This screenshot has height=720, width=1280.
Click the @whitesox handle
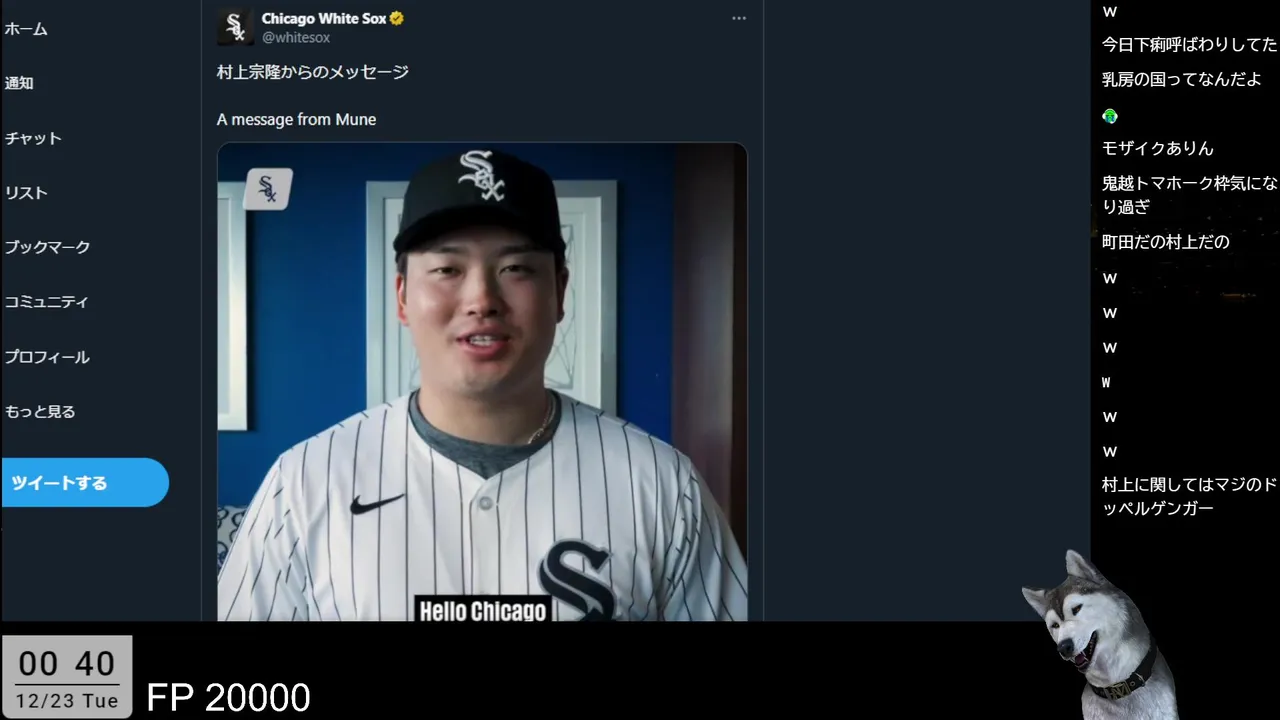tap(296, 37)
